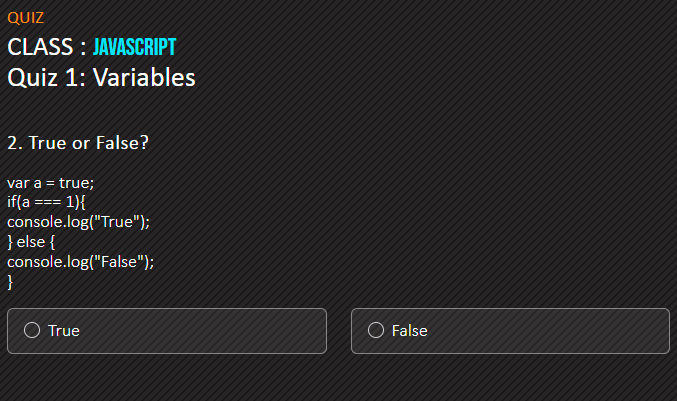This screenshot has height=401, width=677.
Task: Click the Quiz 1: Variables heading
Action: tap(101, 78)
